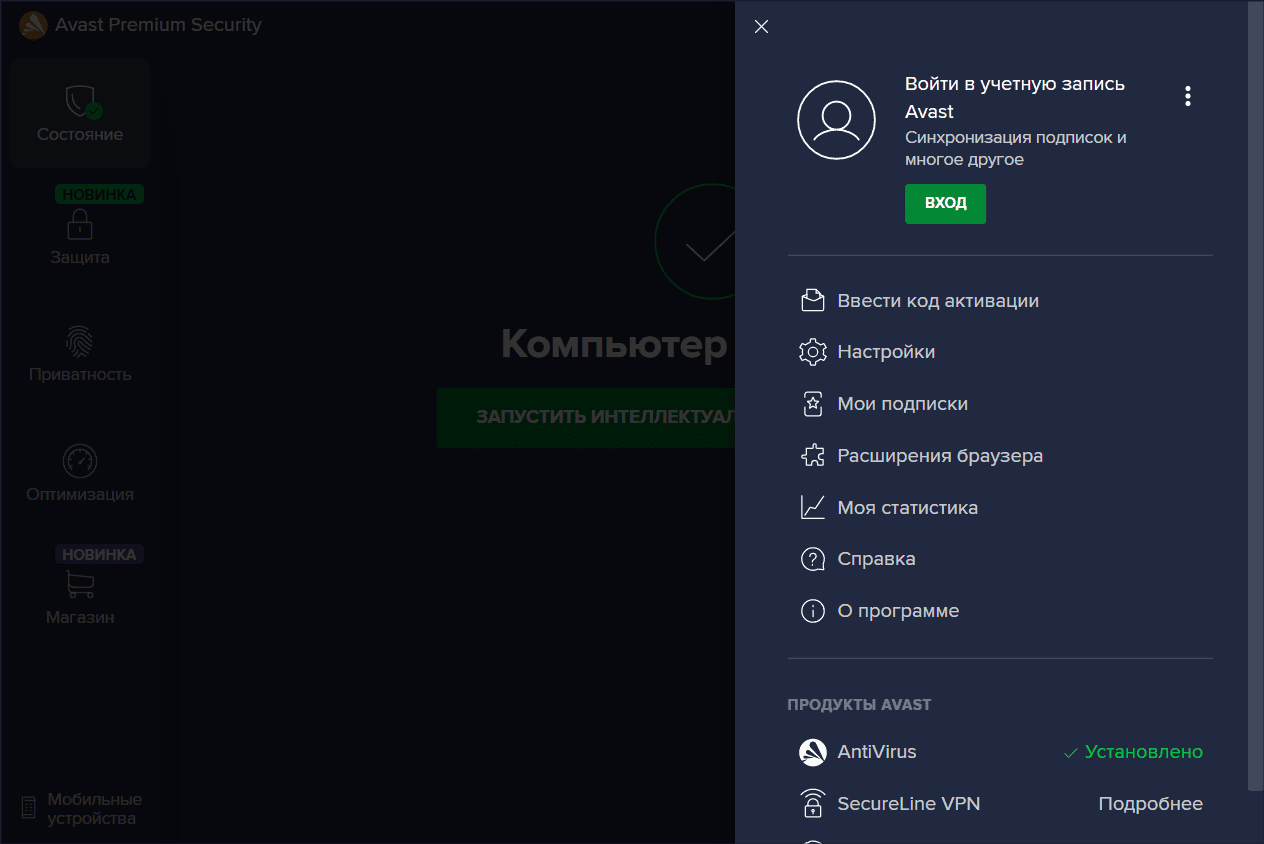Click the ПРОДУКТЫ AVAST section heading
Viewport: 1264px width, 844px height.
(x=859, y=705)
